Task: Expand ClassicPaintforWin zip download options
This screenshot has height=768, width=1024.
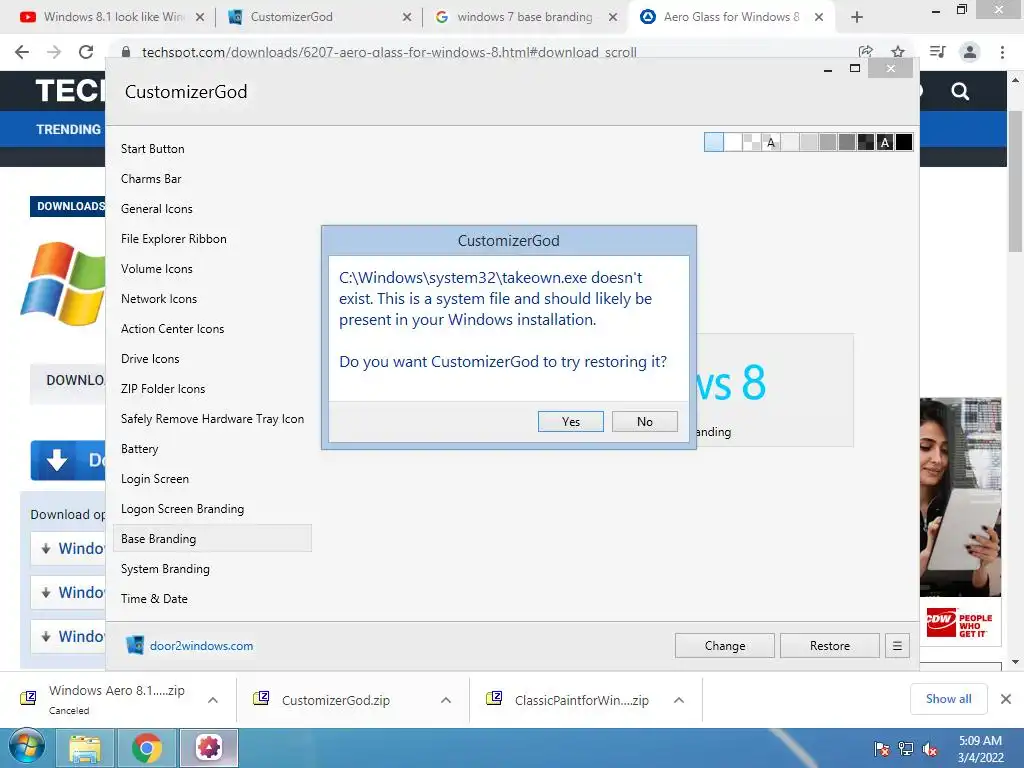Action: 679,700
